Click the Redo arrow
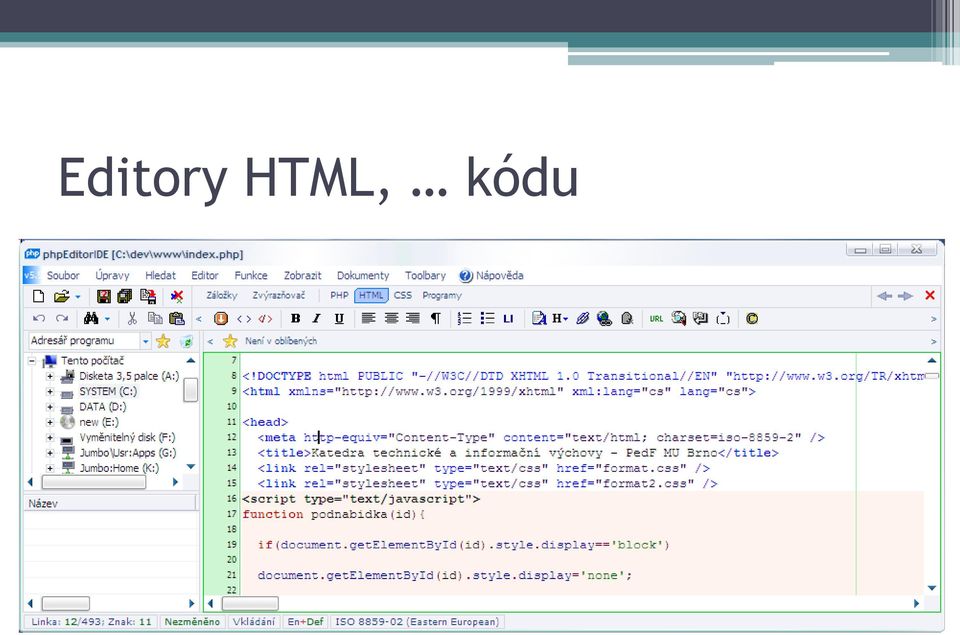960x635 pixels. pyautogui.click(x=62, y=318)
